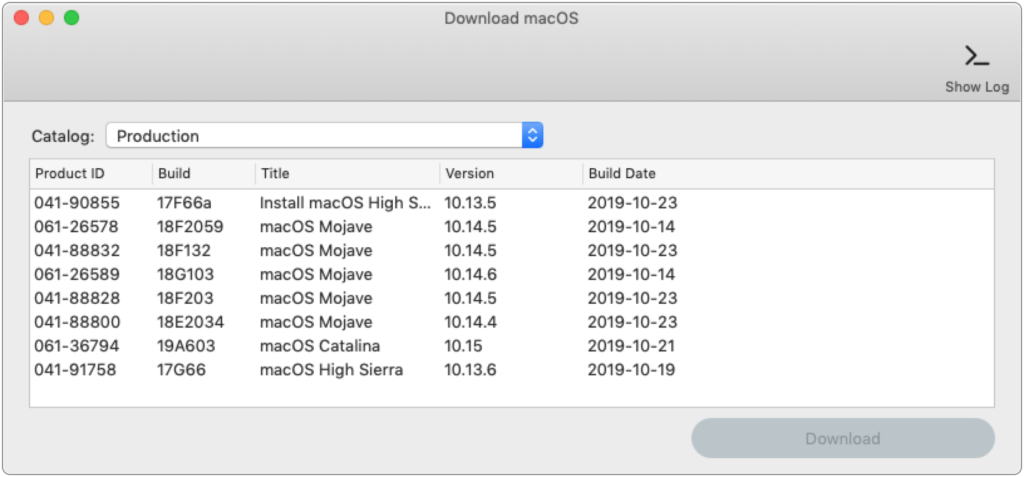Open the Show Log terminal icon

977,56
